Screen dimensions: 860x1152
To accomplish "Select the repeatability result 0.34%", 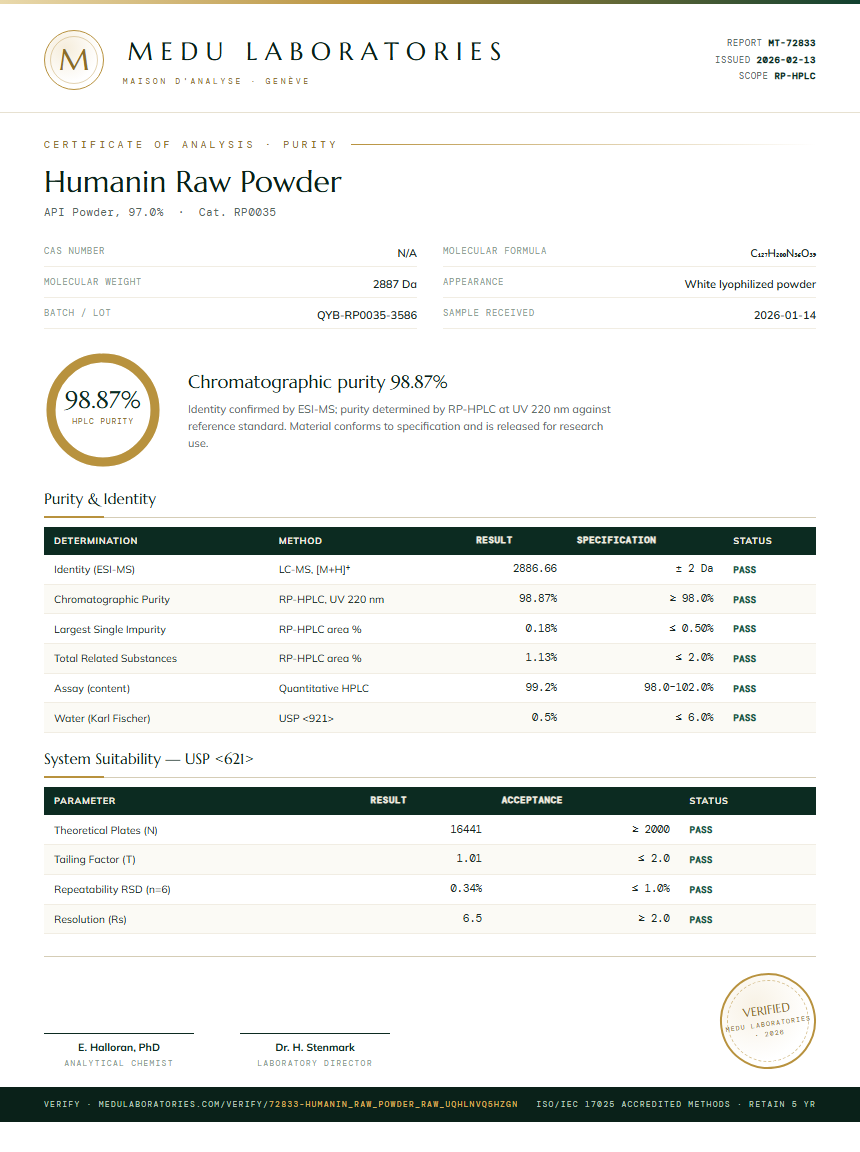I will [466, 889].
